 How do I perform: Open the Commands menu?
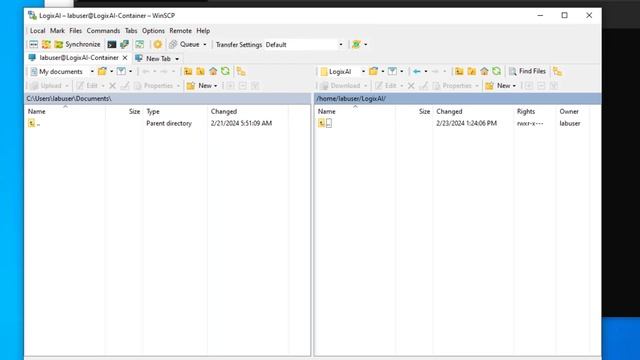[x=103, y=31]
